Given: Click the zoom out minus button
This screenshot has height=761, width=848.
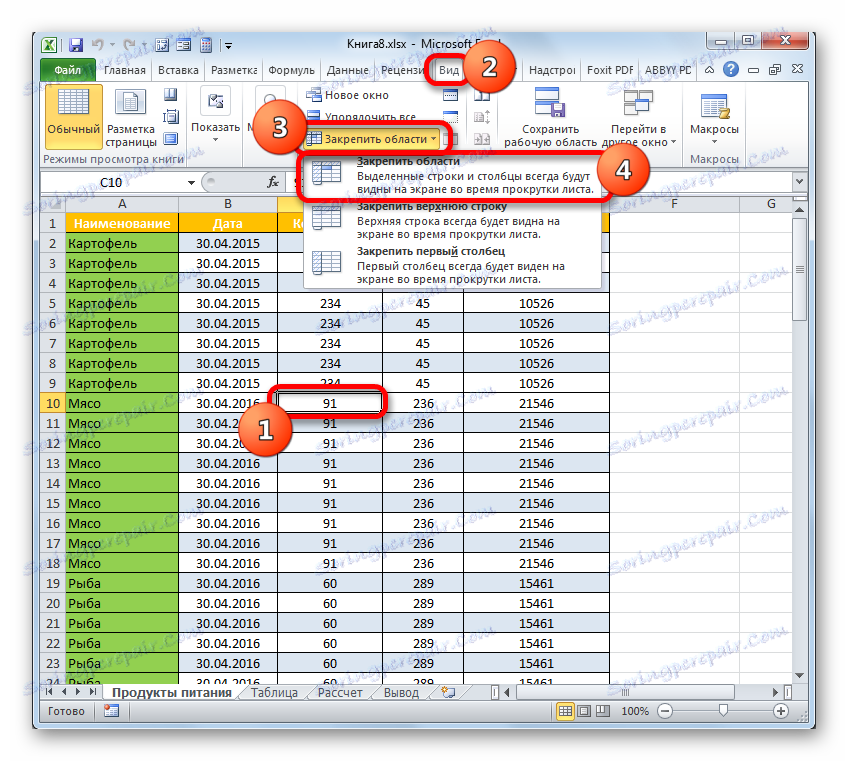Looking at the screenshot, I should pyautogui.click(x=665, y=711).
